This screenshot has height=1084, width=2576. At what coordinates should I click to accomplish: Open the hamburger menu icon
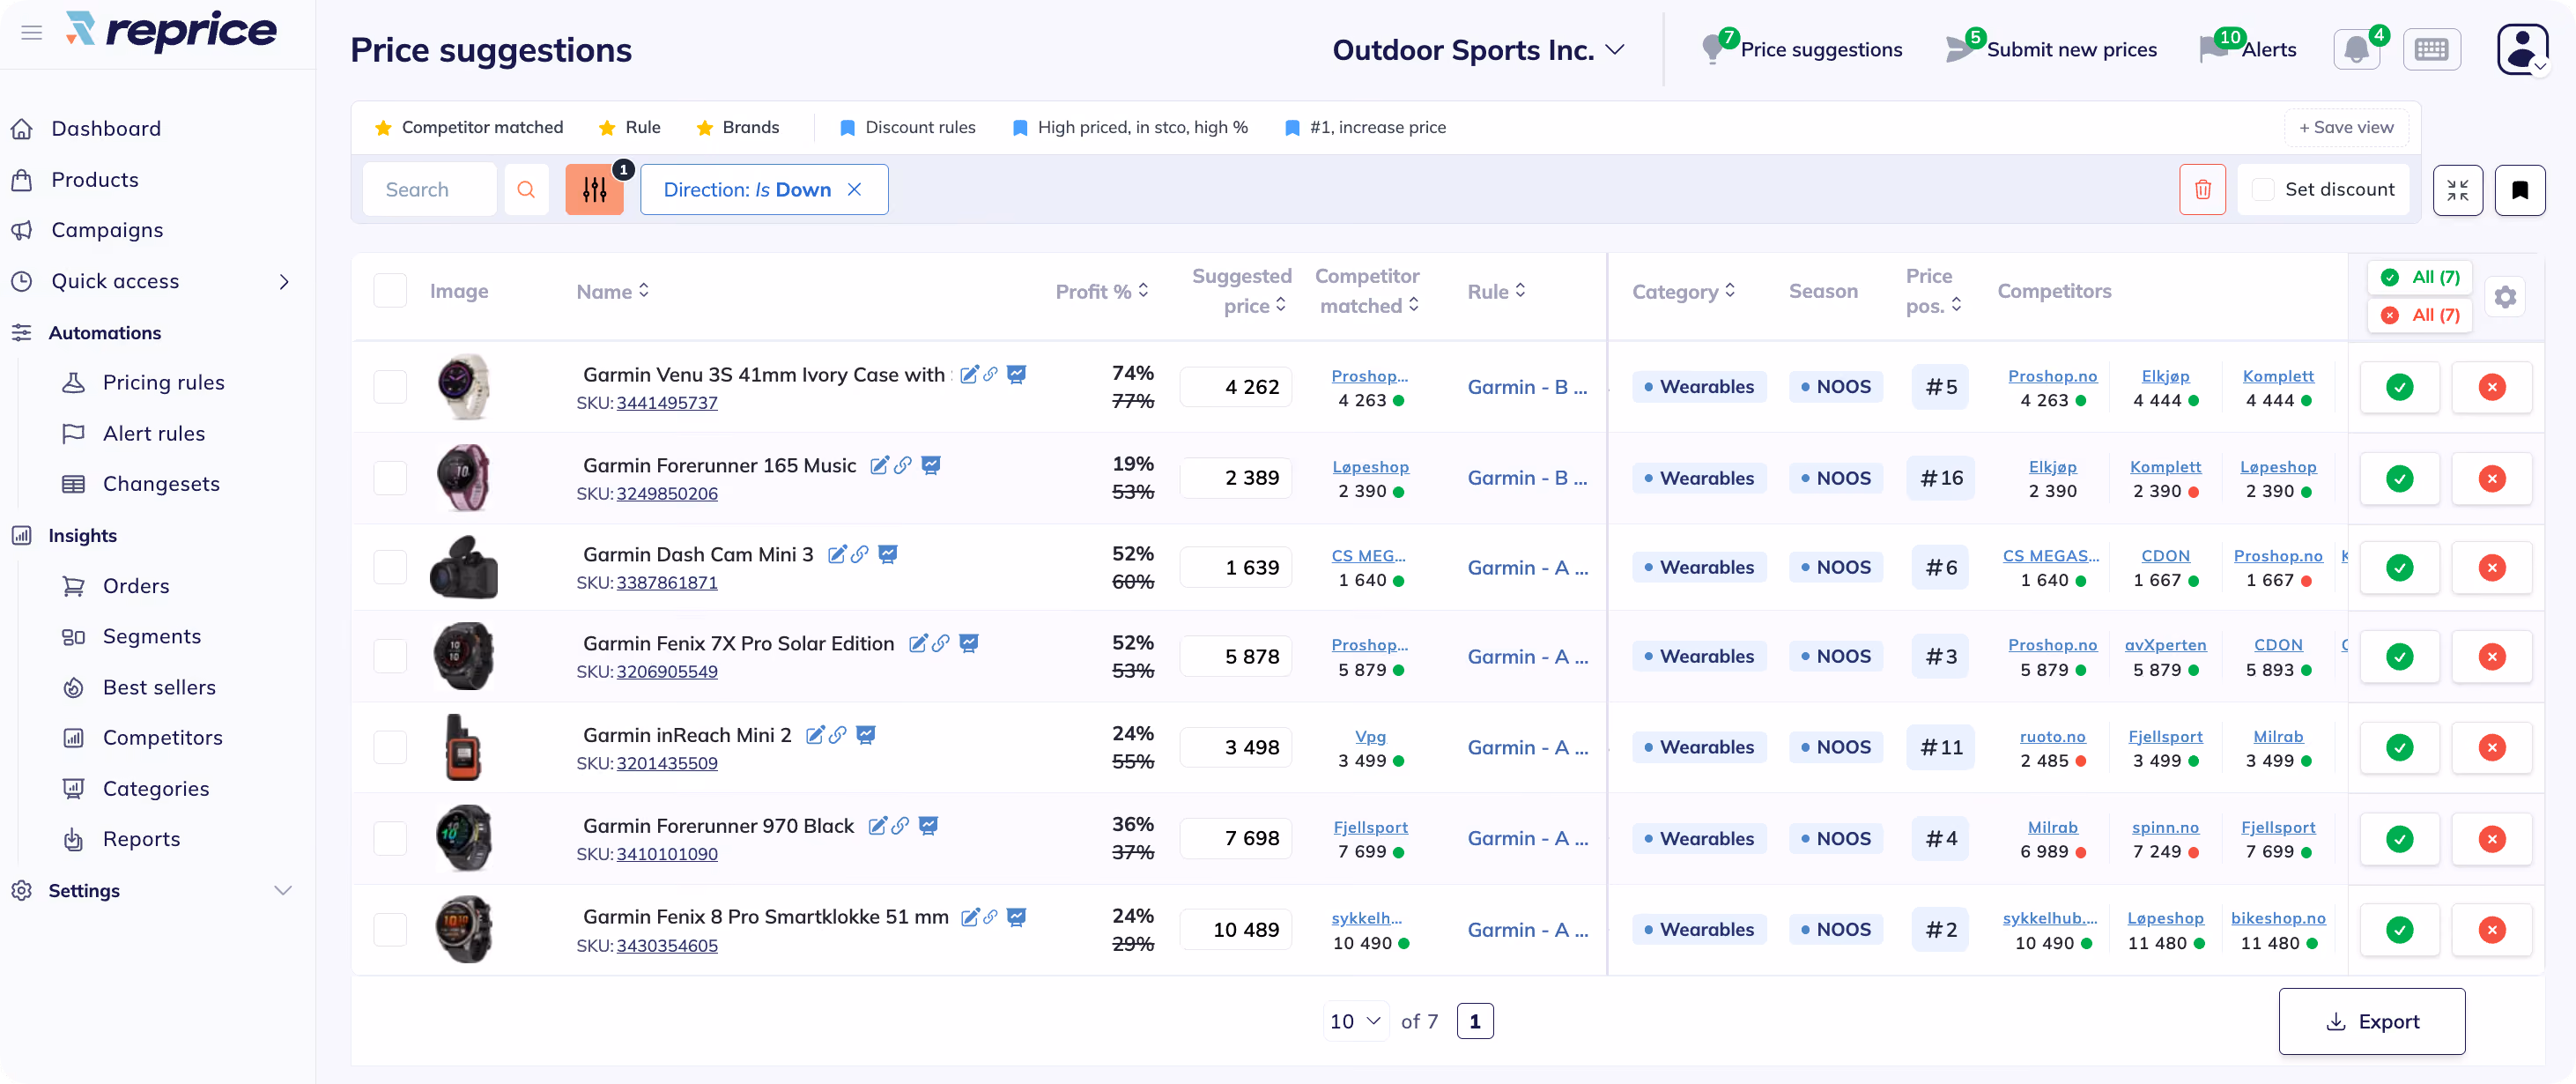pos(32,32)
